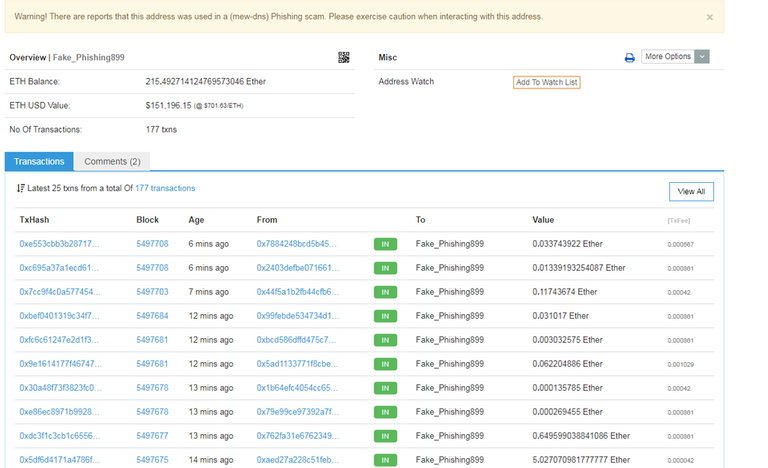Open transaction 0xc695a37a1ecd61...
Image resolution: width=768 pixels, height=468 pixels.
[59, 268]
